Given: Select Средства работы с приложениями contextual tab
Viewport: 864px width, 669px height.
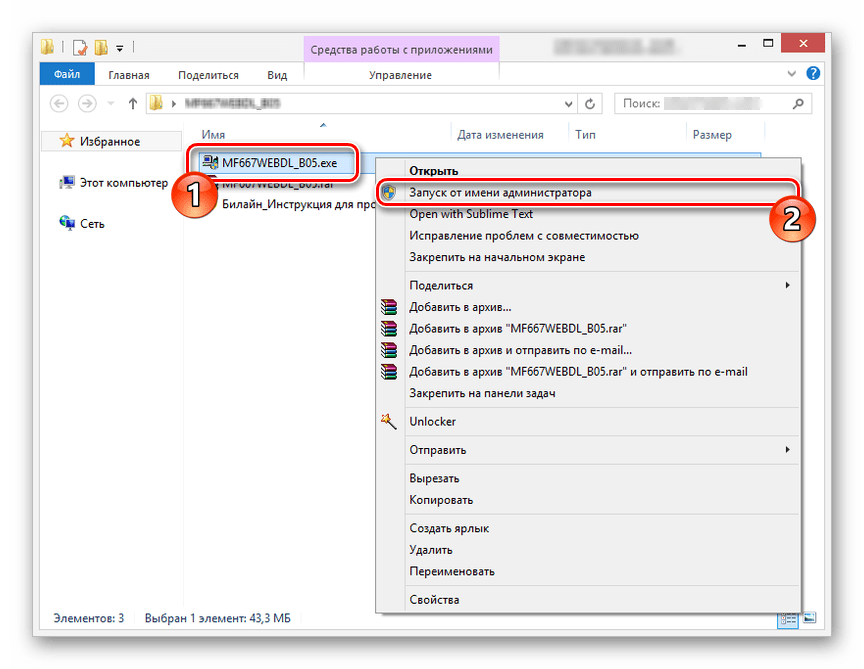Looking at the screenshot, I should (x=401, y=50).
